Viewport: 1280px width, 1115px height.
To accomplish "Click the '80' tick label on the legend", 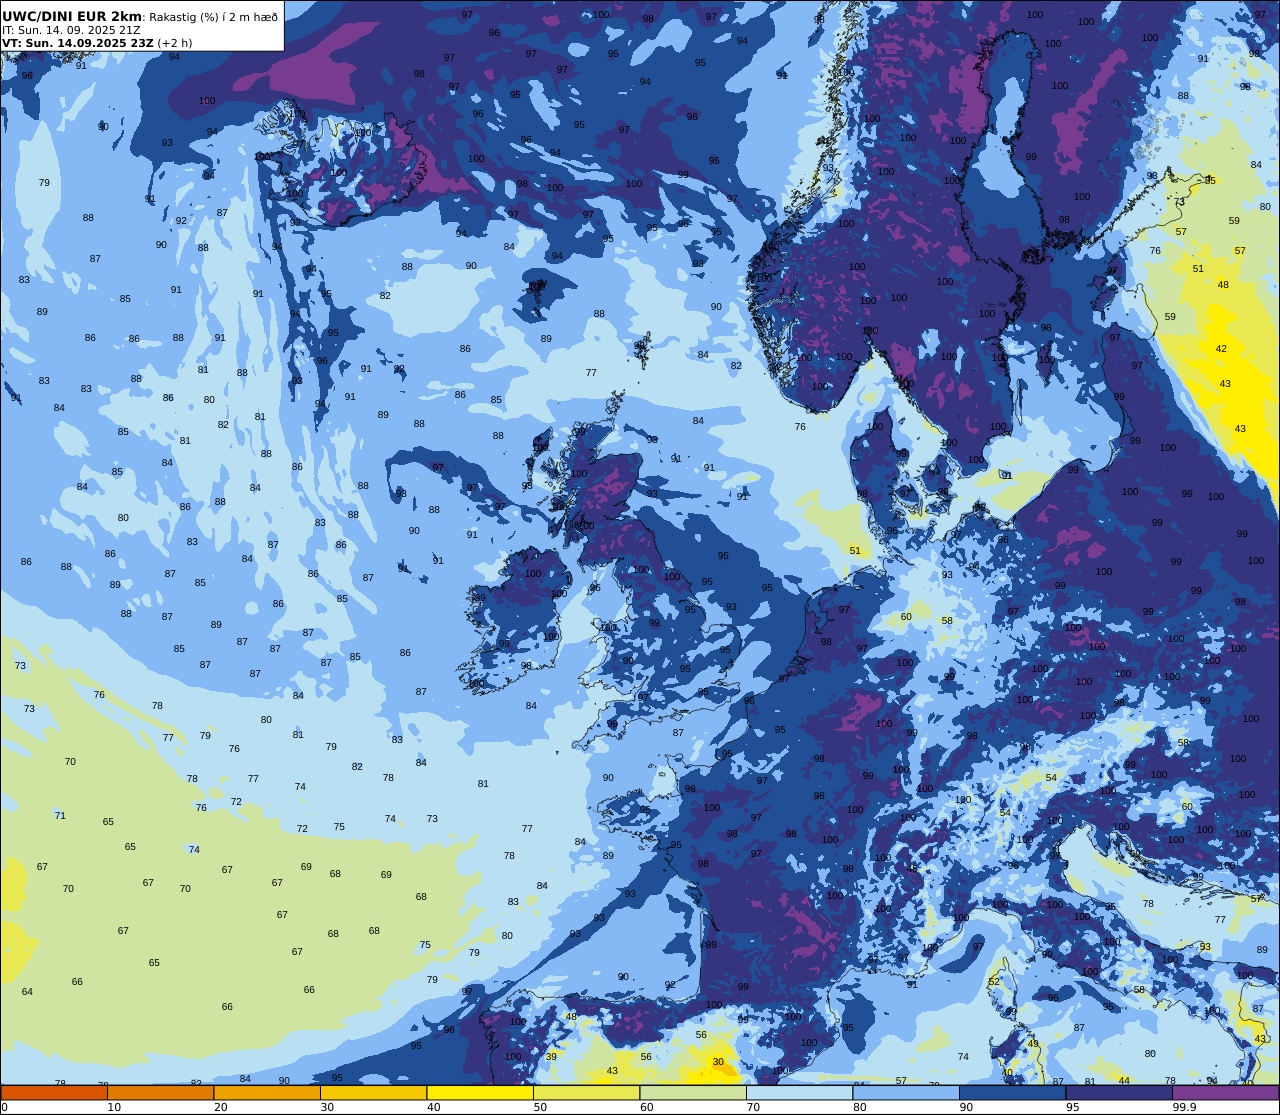I will click(859, 1107).
